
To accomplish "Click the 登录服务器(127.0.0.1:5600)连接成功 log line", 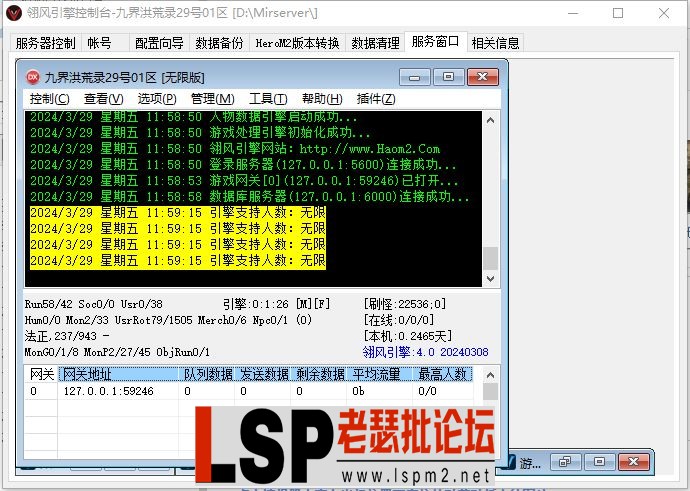I will [243, 165].
